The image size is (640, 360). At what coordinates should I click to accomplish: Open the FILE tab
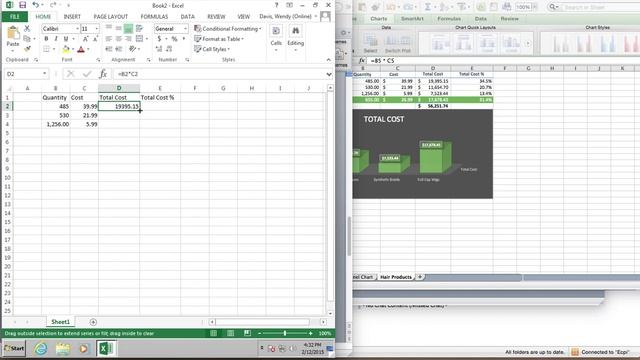(15, 16)
